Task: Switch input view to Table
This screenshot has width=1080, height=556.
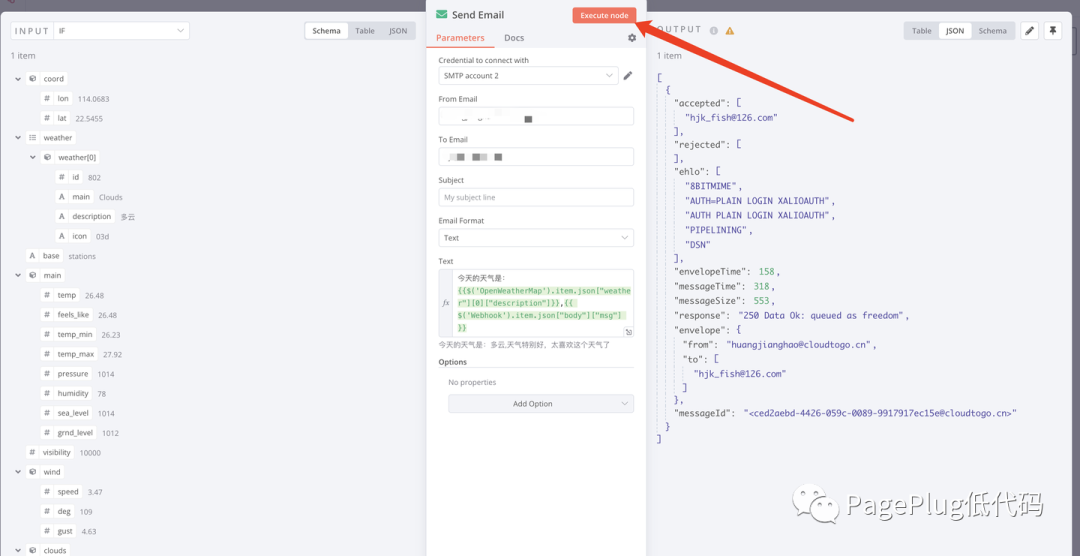Action: click(x=365, y=30)
